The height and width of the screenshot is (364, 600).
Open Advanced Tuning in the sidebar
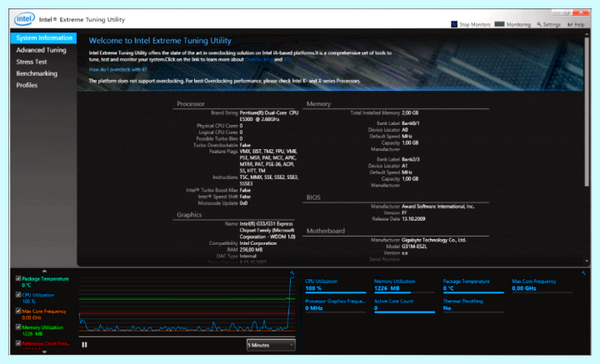coord(41,50)
